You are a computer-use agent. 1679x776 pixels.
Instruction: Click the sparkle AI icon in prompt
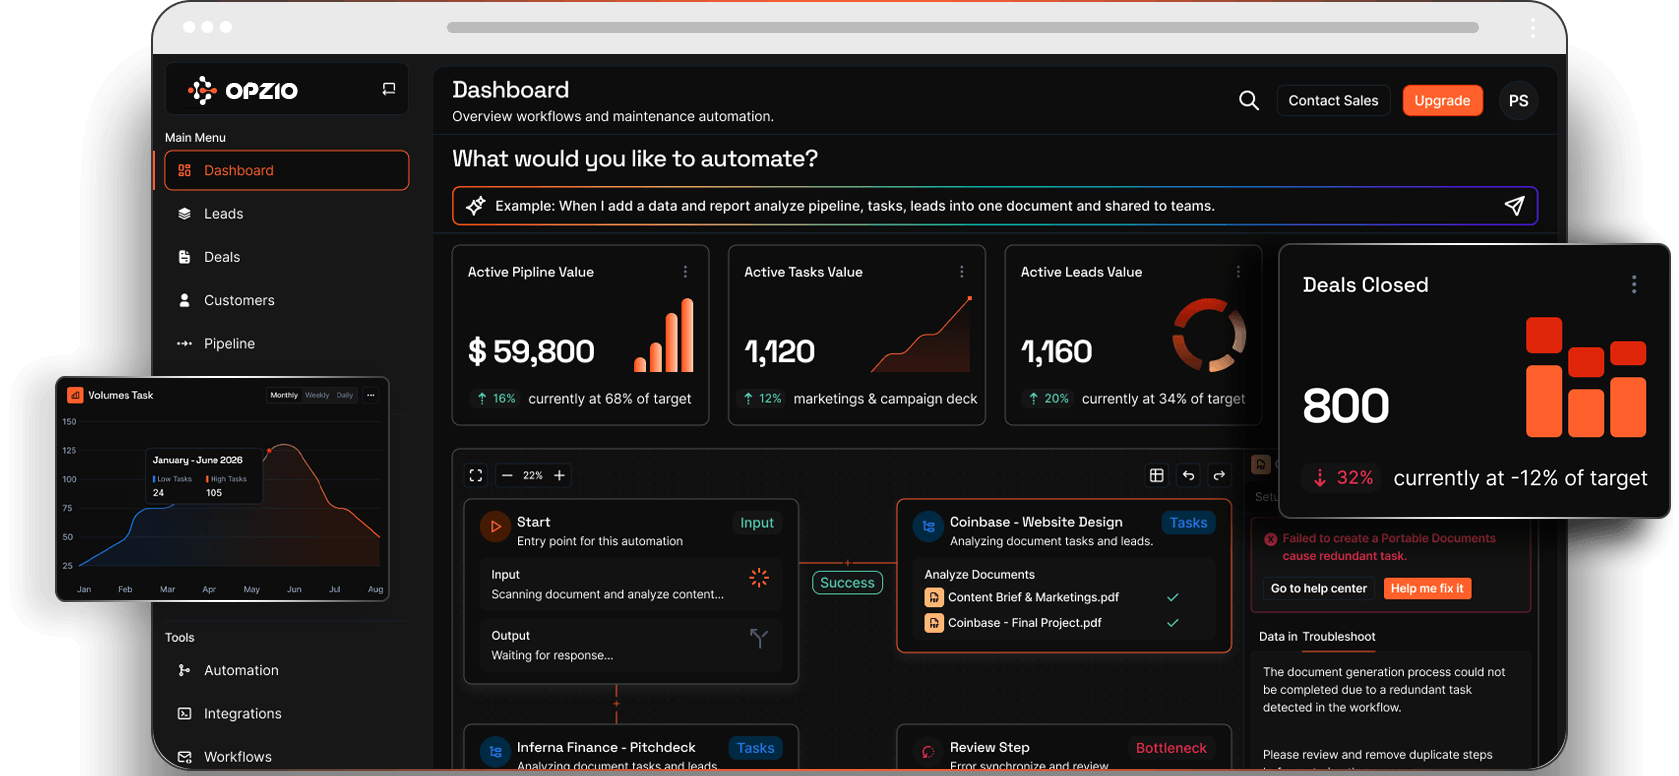click(476, 205)
